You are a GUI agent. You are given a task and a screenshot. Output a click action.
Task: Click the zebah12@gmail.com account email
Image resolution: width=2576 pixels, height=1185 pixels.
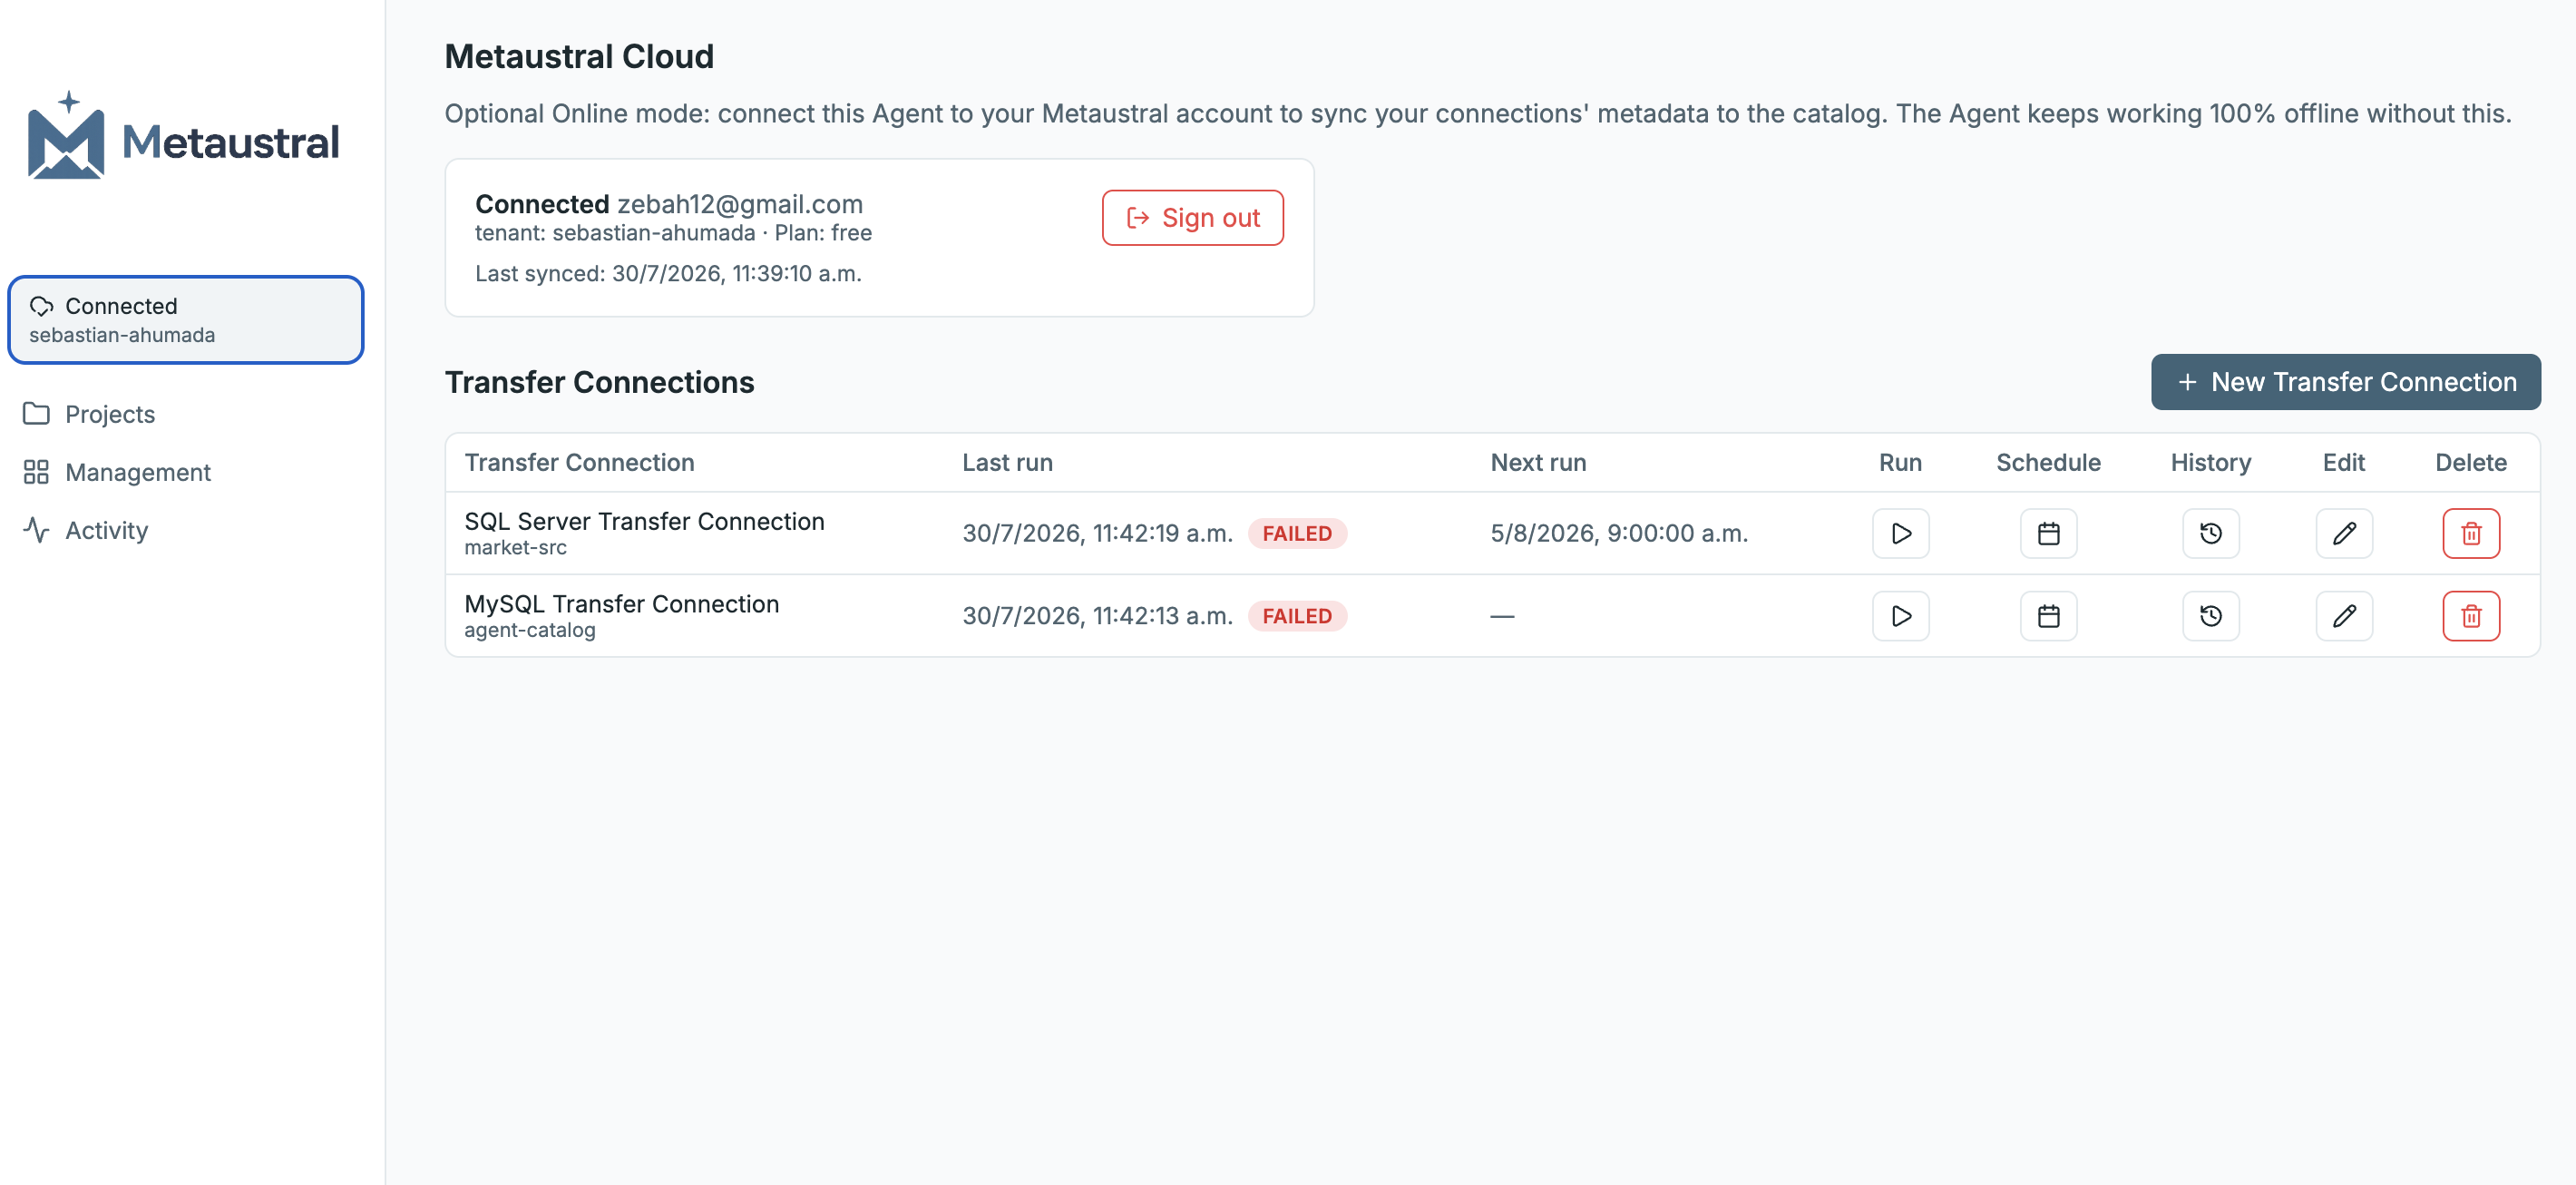click(740, 204)
